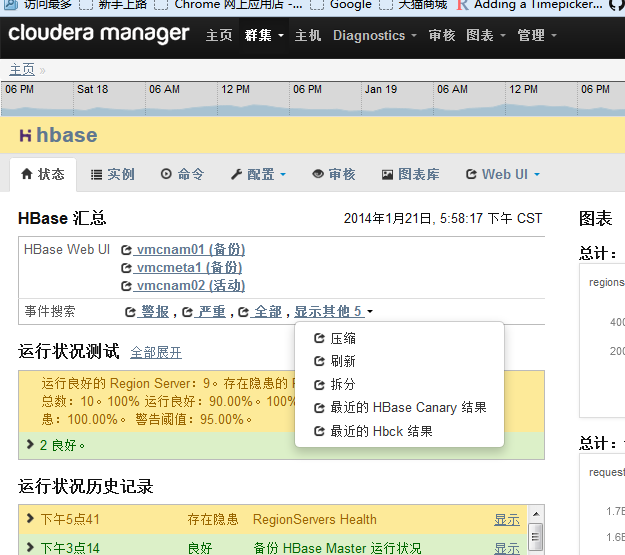
Task: Switch to the 状态 tab
Action: 43,175
